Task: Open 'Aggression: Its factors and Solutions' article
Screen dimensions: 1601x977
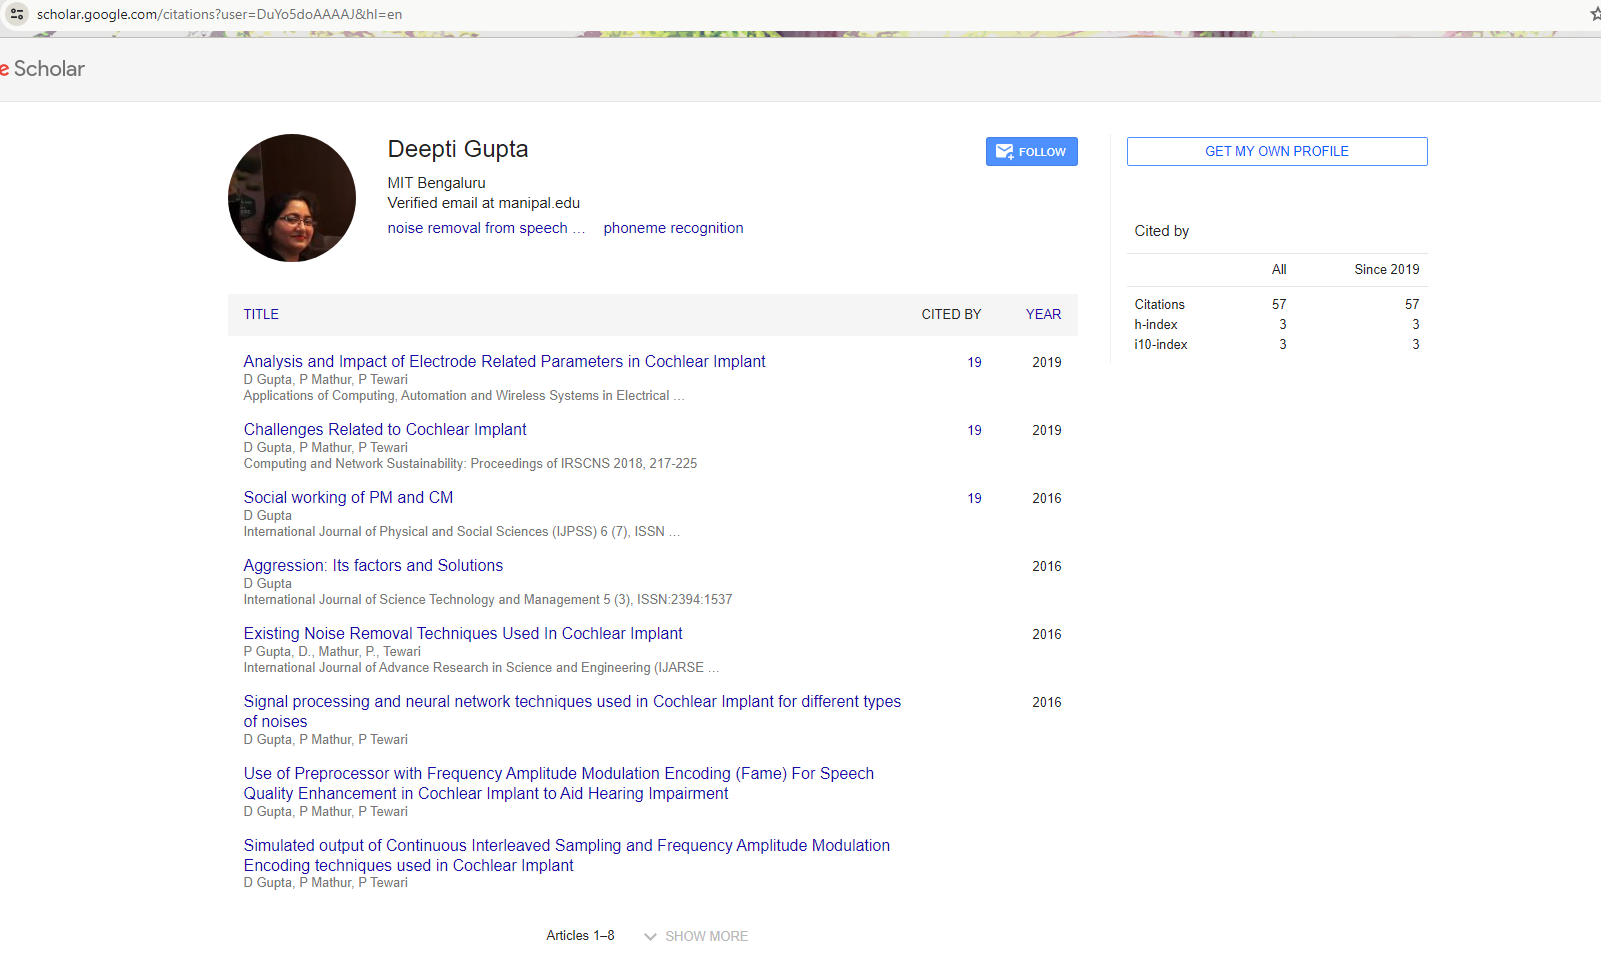Action: [373, 565]
